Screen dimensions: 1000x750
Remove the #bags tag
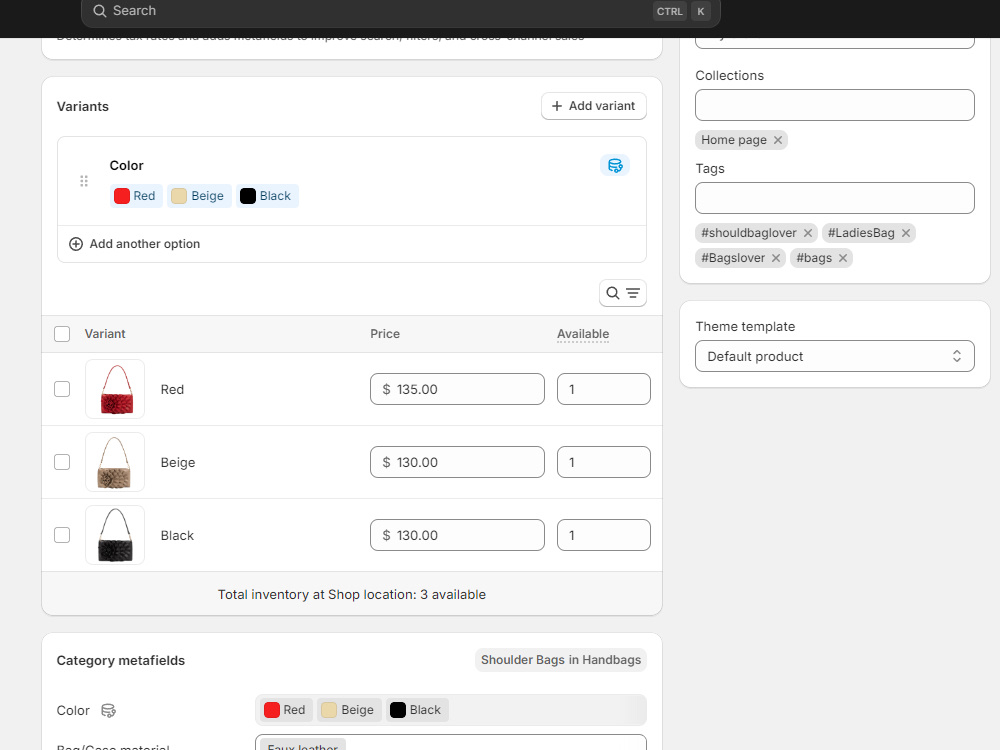point(842,258)
